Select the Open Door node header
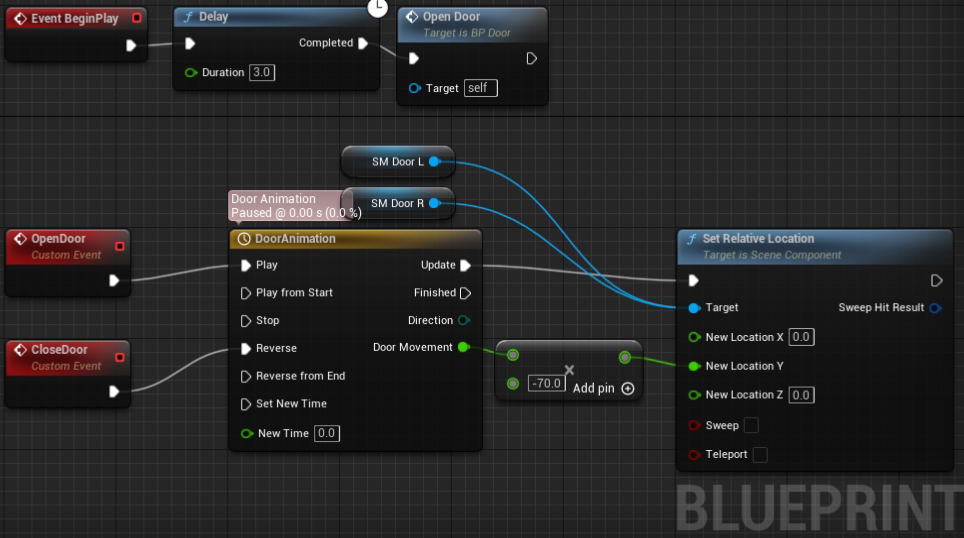 [x=472, y=25]
